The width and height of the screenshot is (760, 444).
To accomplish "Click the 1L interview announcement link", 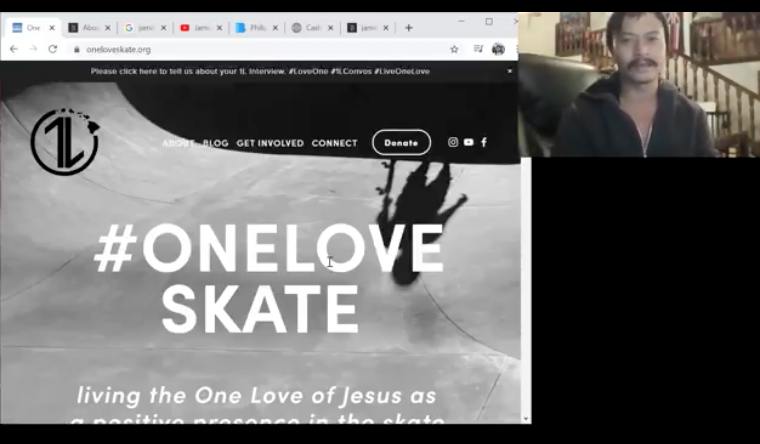I will (260, 71).
